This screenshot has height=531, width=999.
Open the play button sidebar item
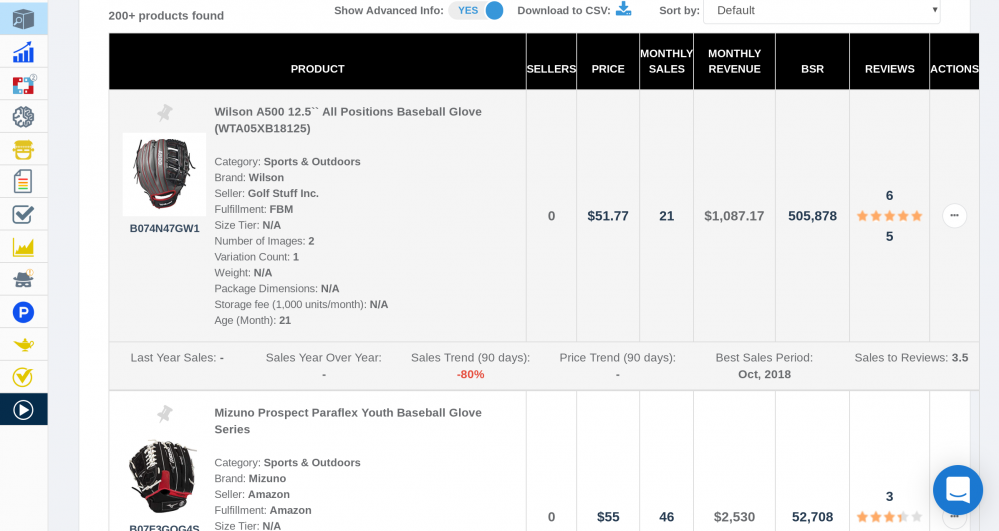coord(23,410)
